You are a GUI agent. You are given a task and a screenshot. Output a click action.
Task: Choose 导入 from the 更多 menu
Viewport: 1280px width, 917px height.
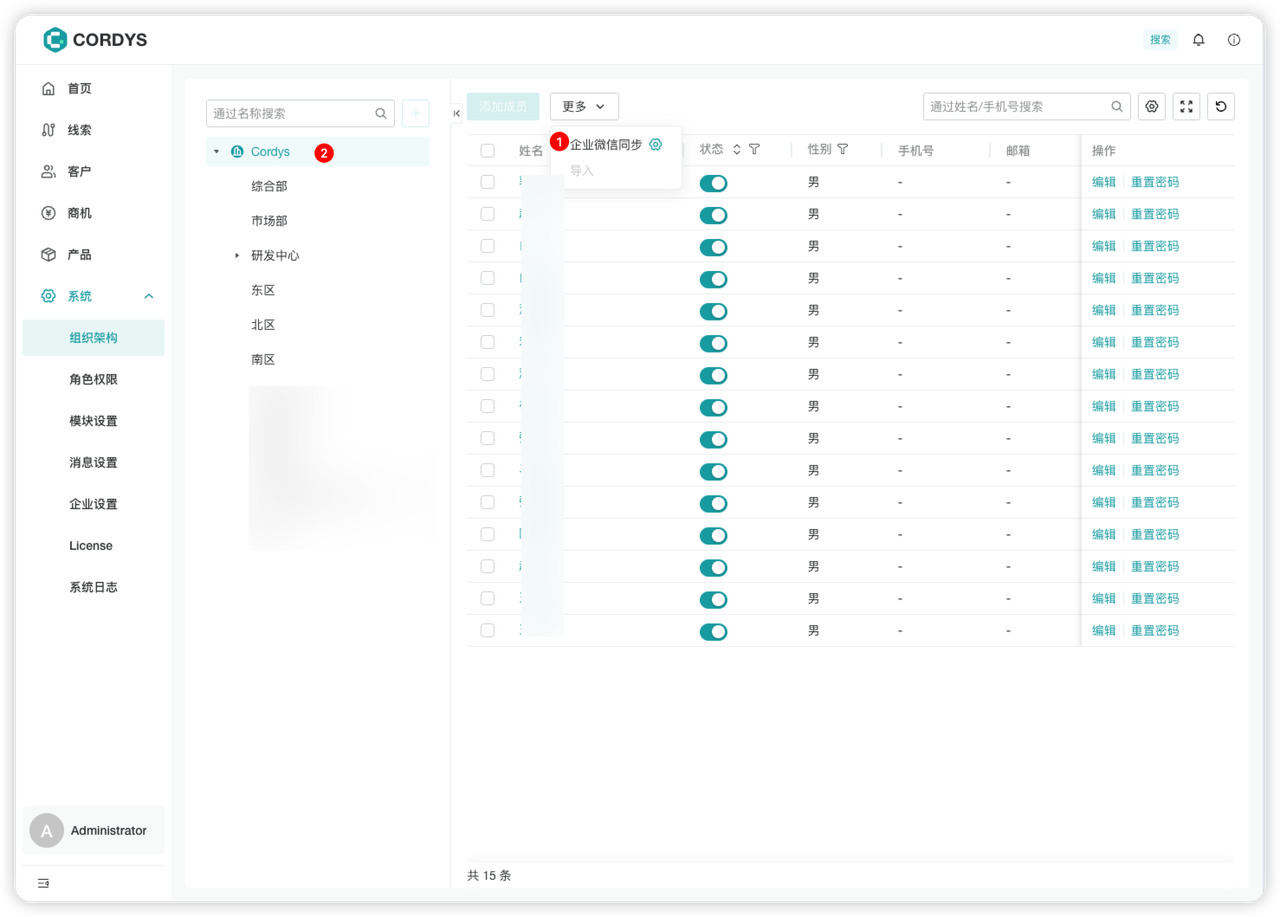582,171
